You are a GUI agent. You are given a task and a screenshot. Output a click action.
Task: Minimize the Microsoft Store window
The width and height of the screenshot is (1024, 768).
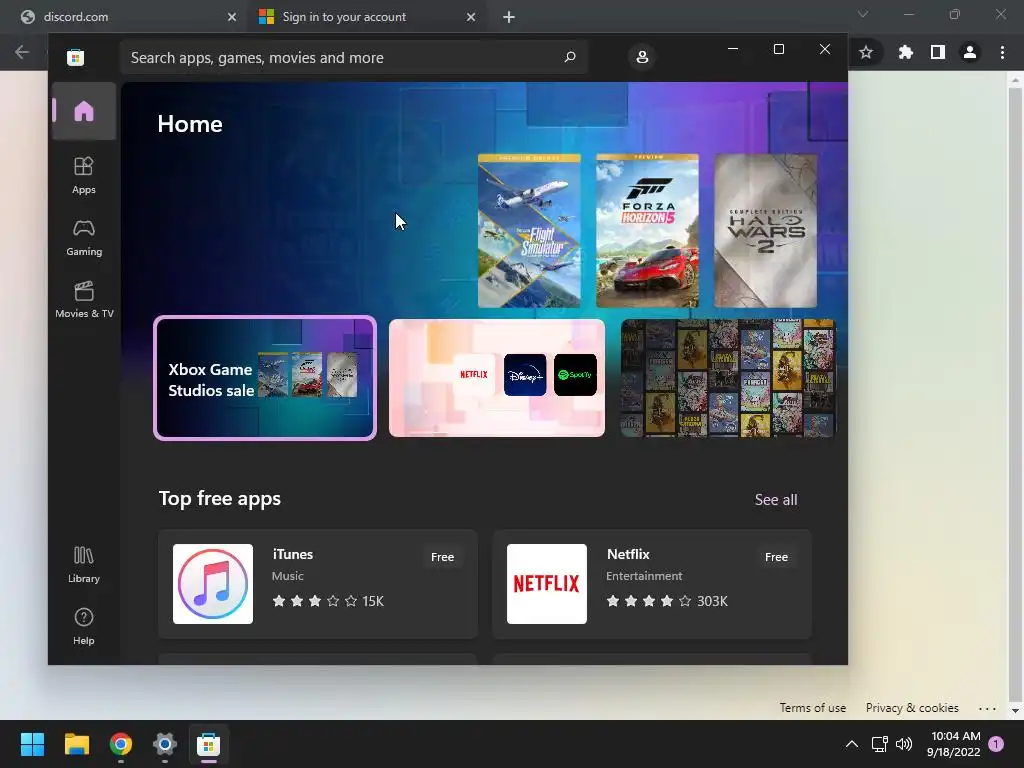(733, 49)
